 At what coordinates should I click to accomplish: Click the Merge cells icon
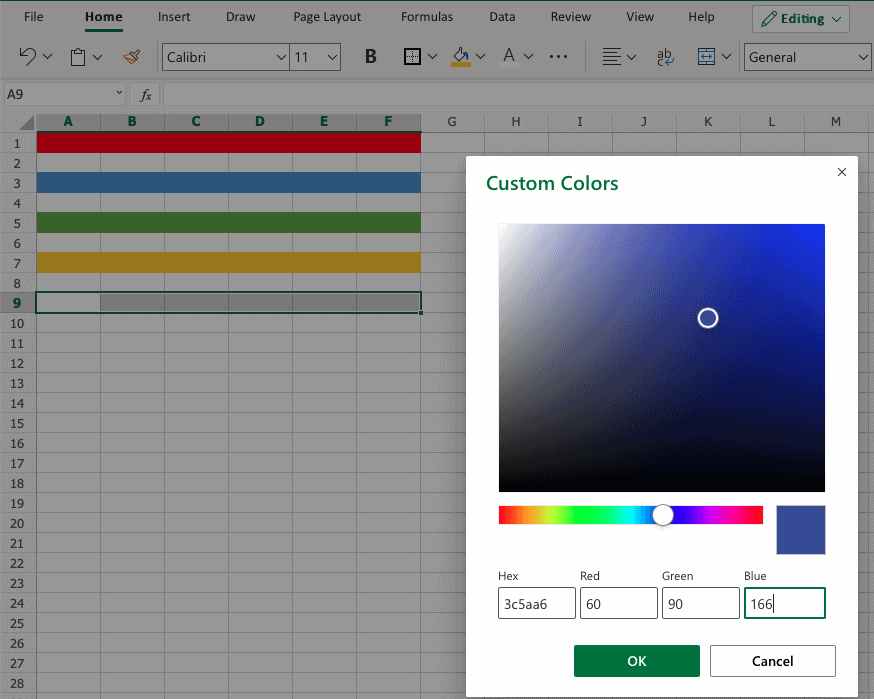[x=707, y=57]
